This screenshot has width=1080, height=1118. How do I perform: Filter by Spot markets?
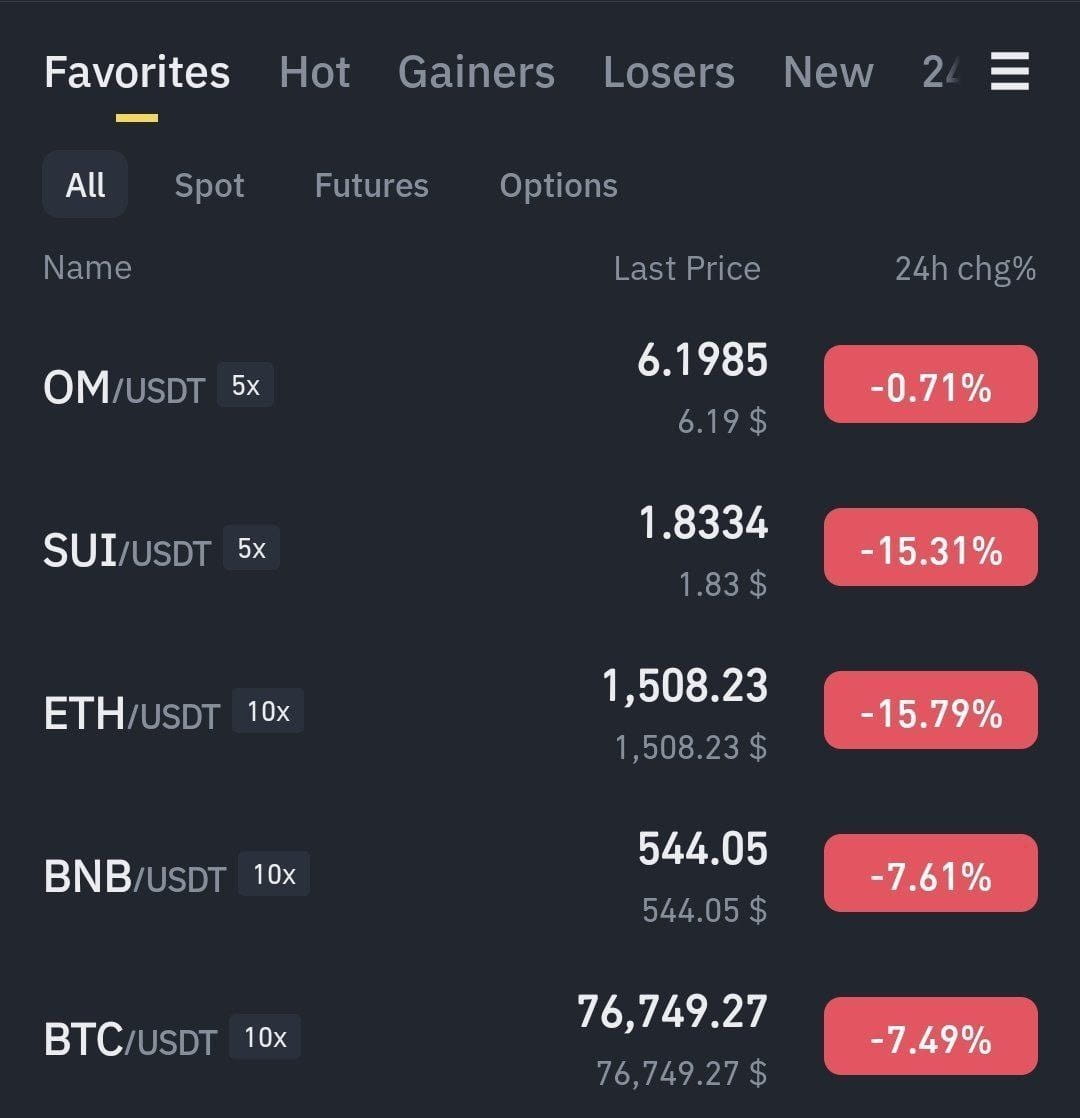pos(210,185)
